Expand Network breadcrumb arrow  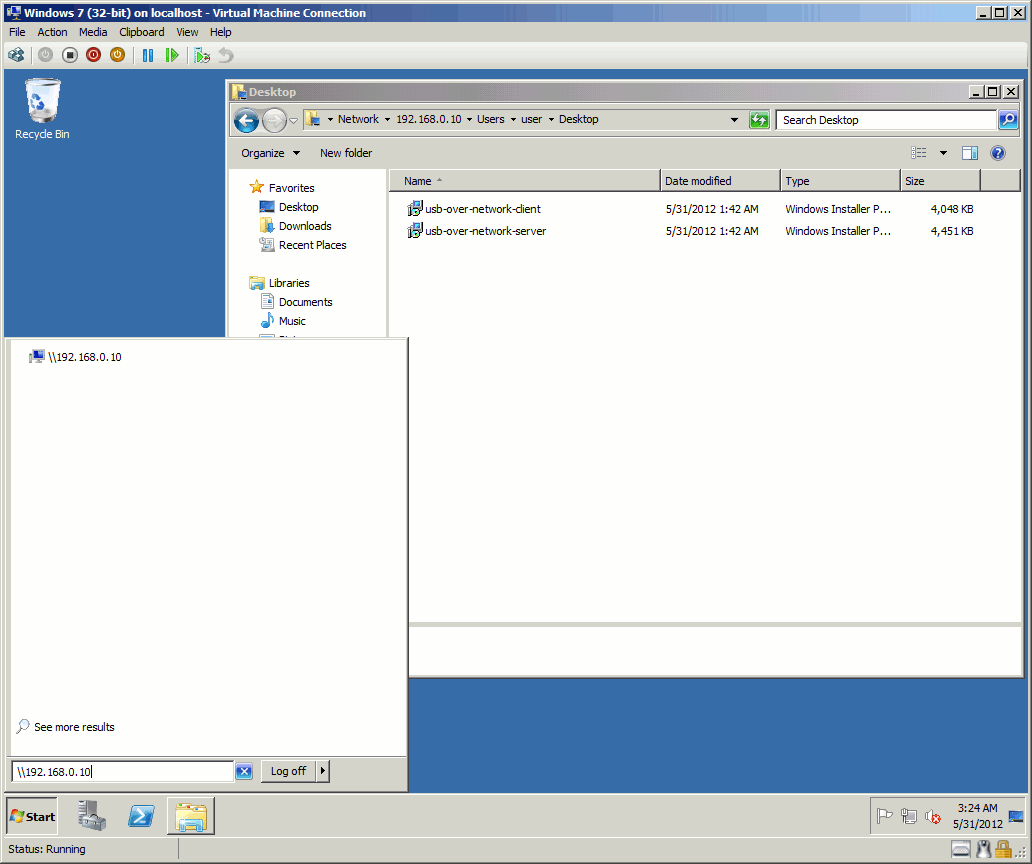(387, 120)
